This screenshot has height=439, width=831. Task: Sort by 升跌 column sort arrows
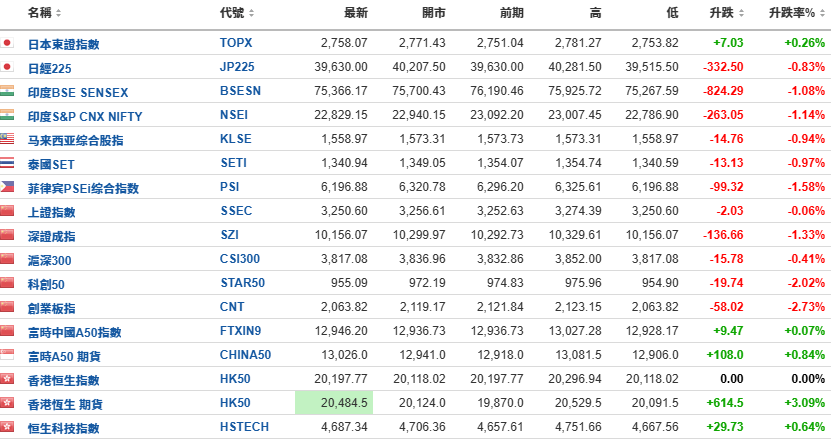tap(741, 13)
